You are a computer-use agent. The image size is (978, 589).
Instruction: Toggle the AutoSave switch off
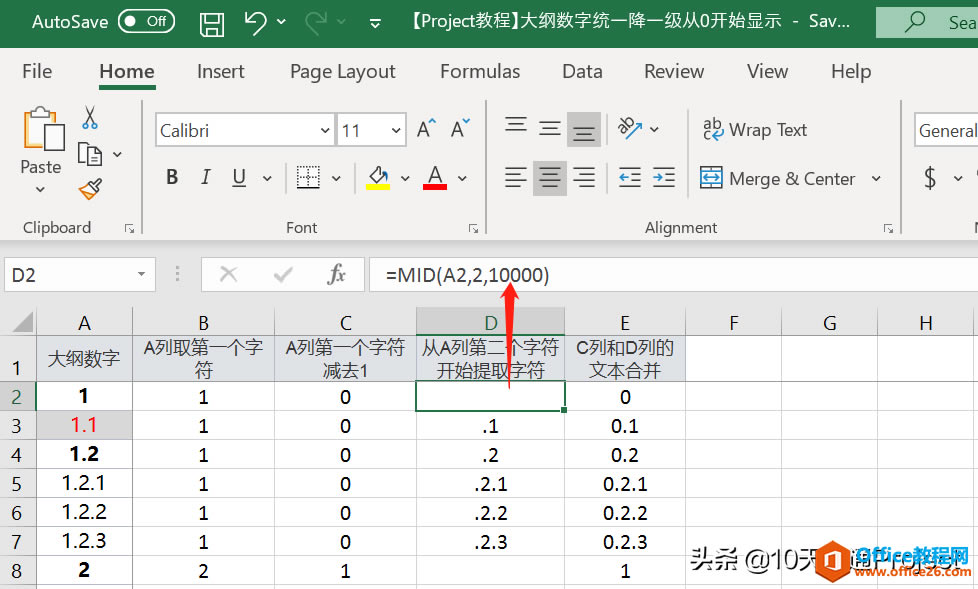coord(146,20)
